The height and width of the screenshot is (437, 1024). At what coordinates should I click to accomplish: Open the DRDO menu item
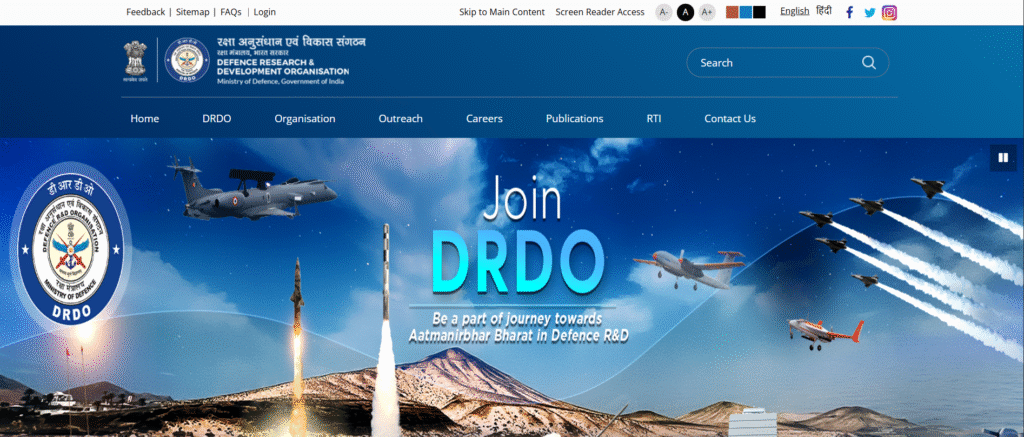tap(217, 119)
